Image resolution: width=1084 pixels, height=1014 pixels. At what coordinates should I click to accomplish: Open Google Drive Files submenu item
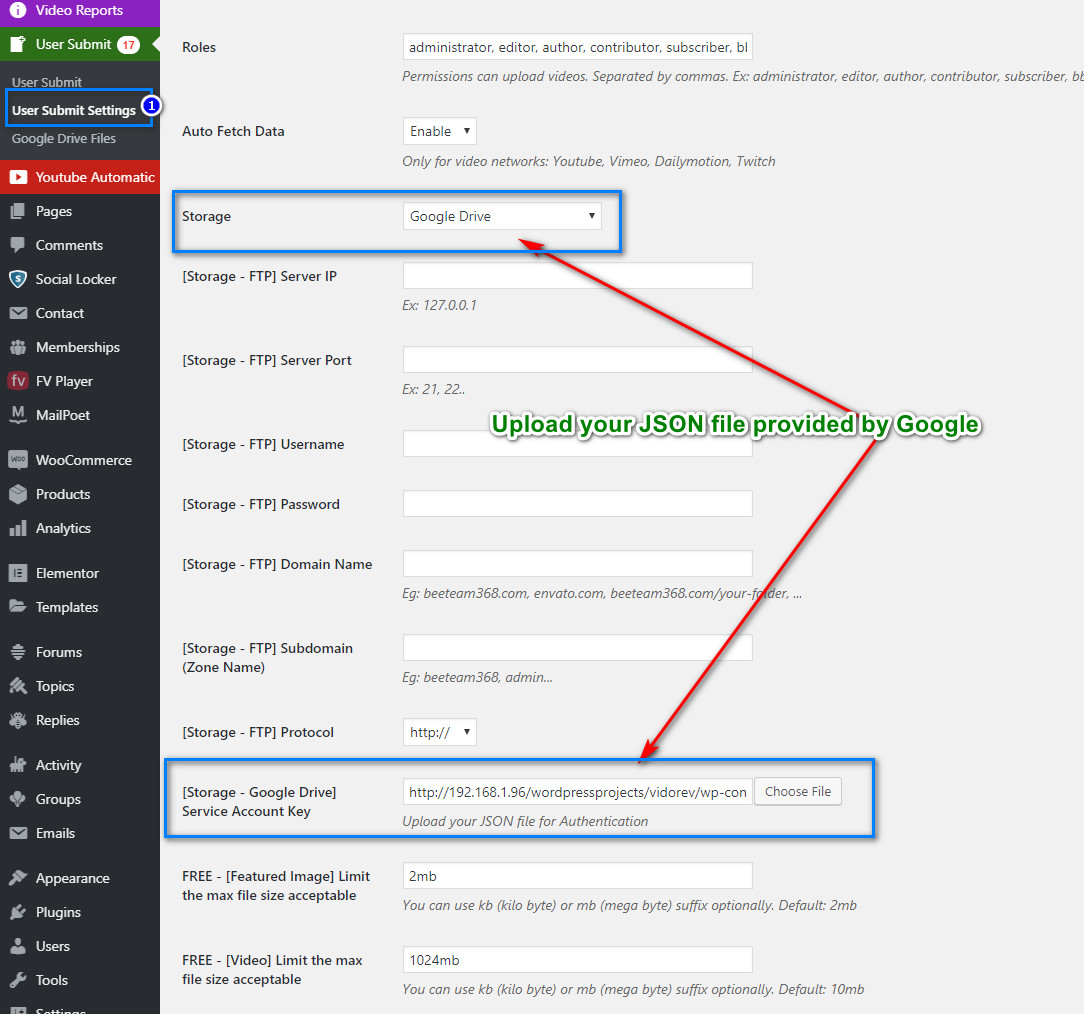(64, 139)
